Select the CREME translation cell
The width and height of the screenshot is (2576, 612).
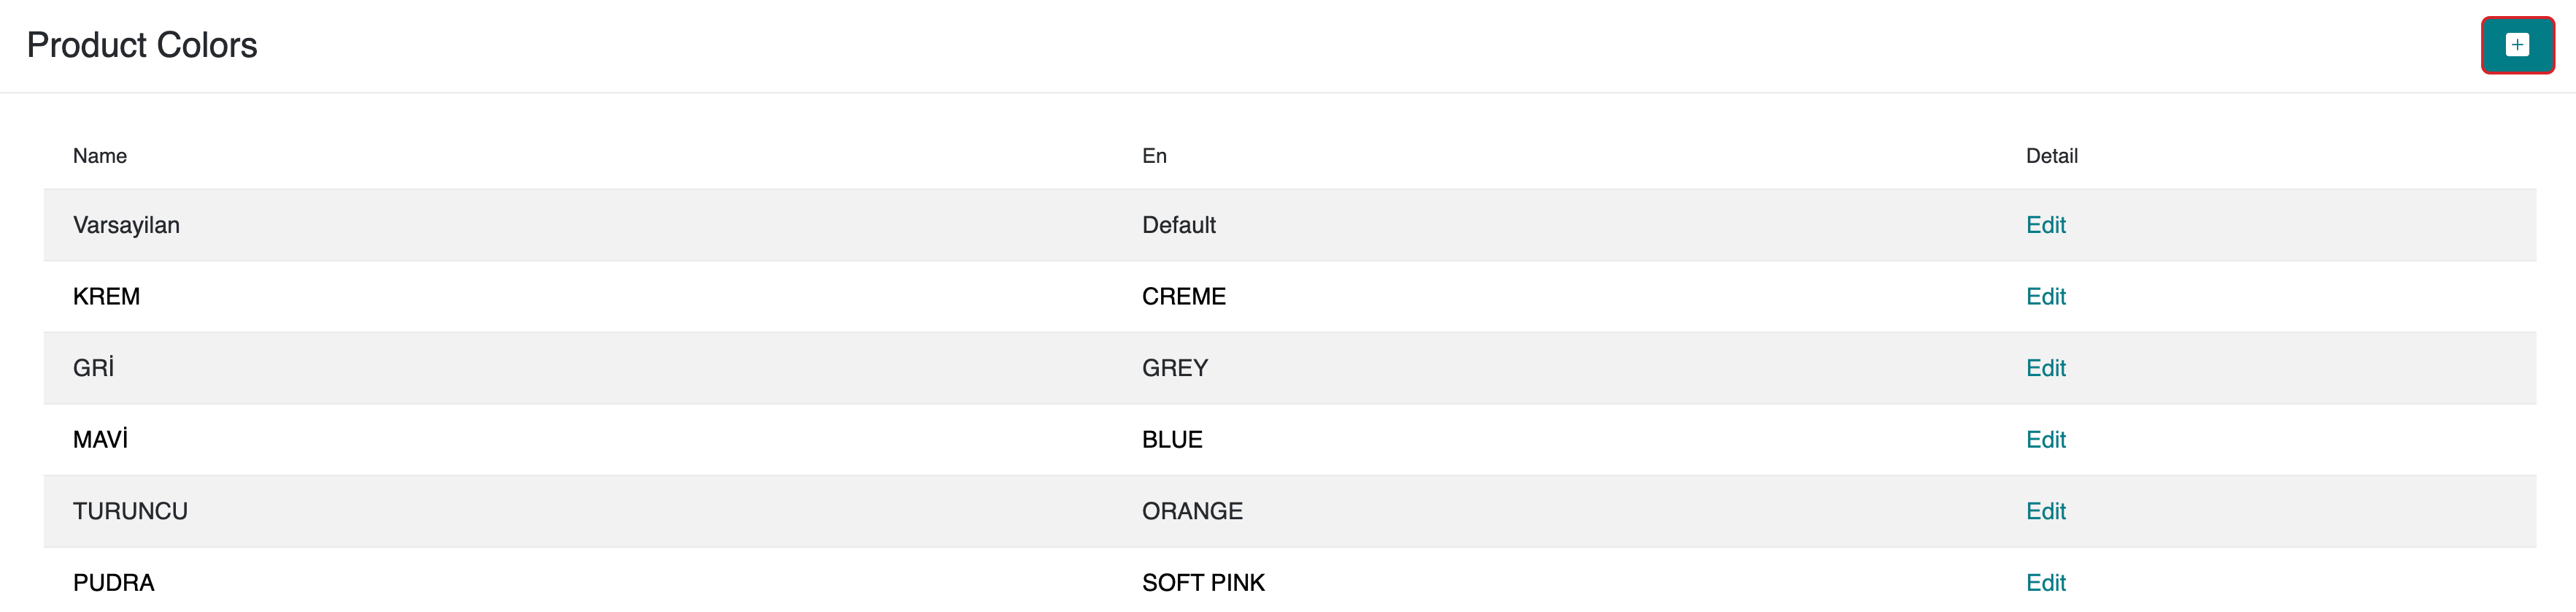coord(1183,297)
